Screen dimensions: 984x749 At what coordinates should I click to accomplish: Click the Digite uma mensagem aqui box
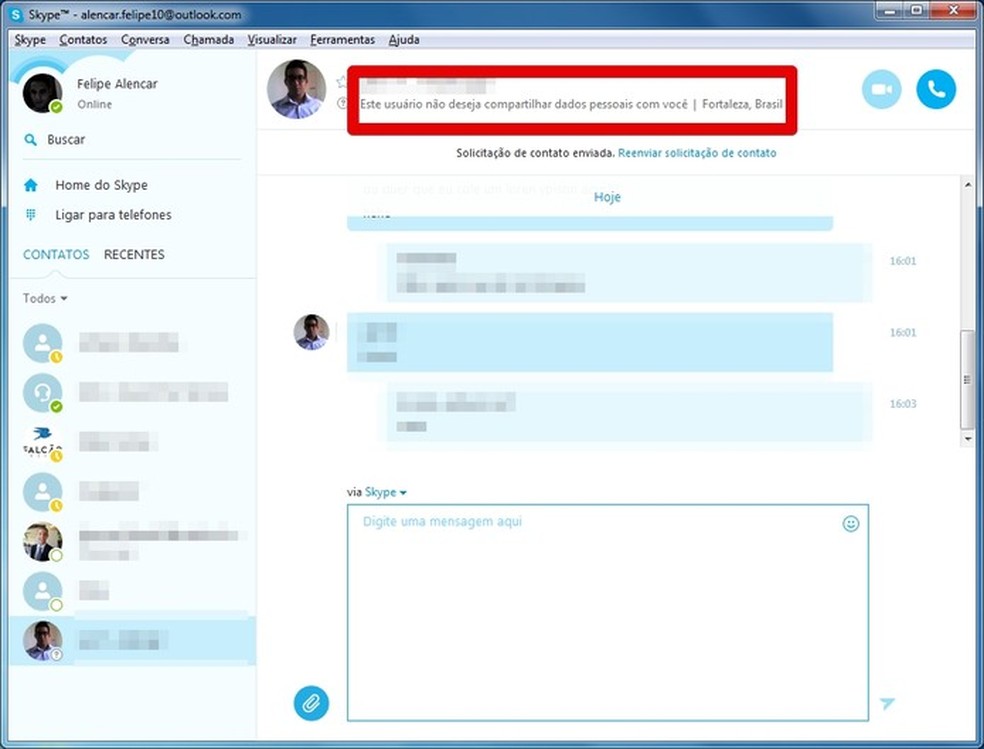[607, 612]
